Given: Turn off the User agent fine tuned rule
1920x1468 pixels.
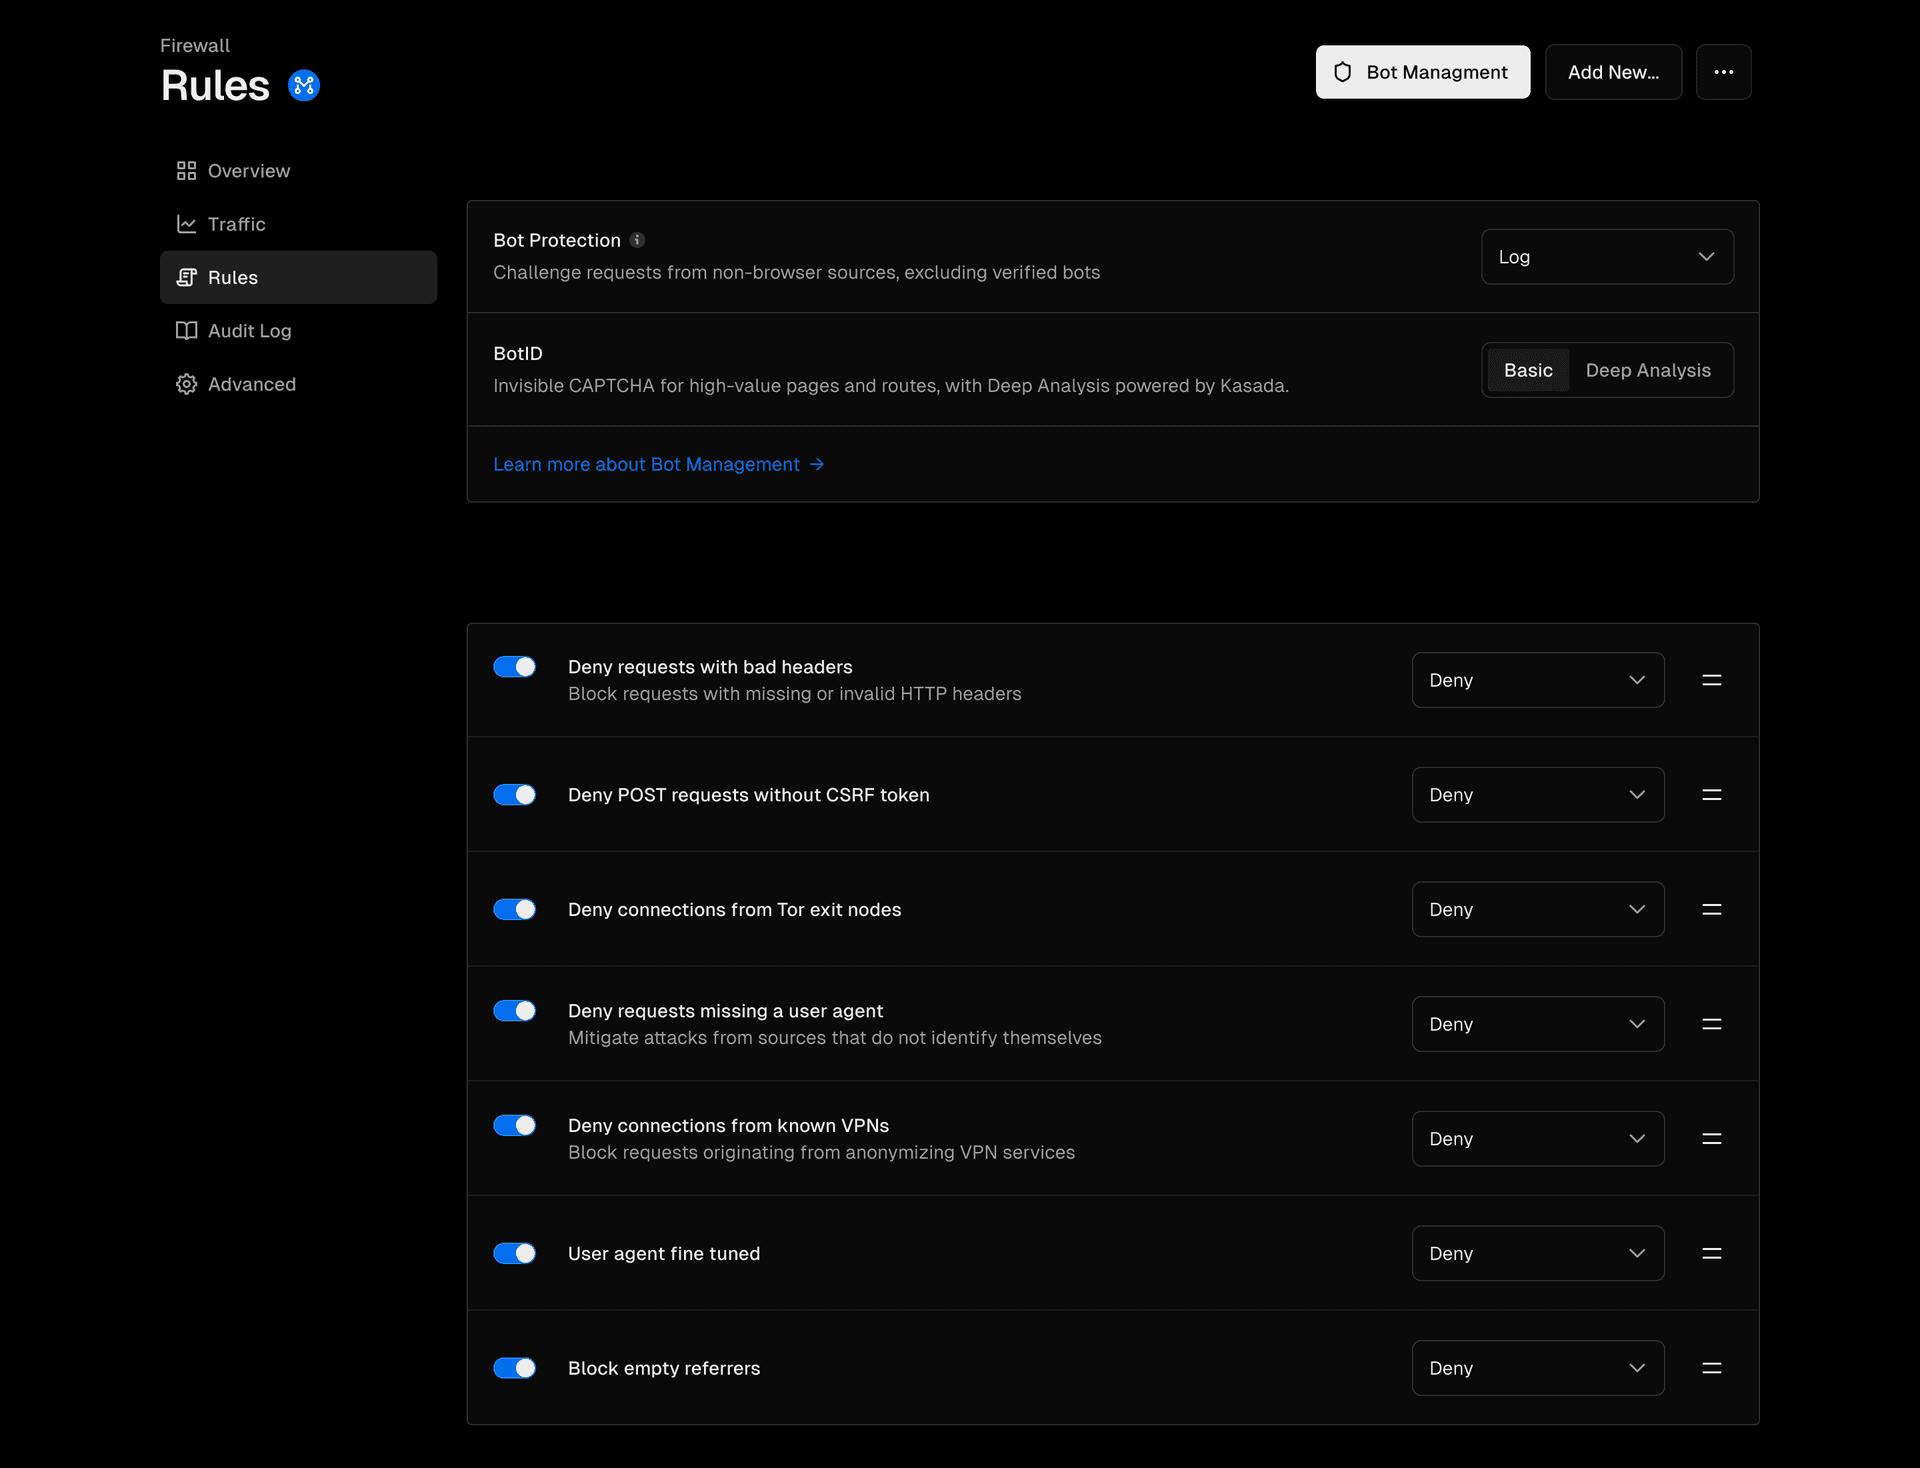Looking at the screenshot, I should (515, 1253).
